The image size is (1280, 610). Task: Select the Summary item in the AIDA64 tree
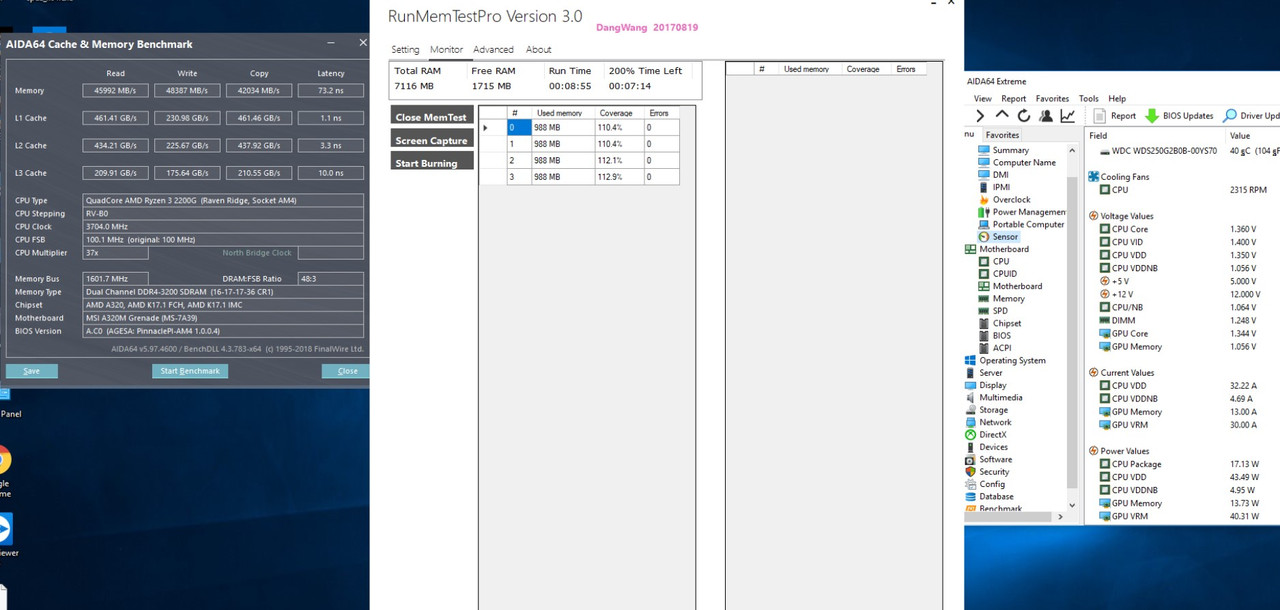1003,150
